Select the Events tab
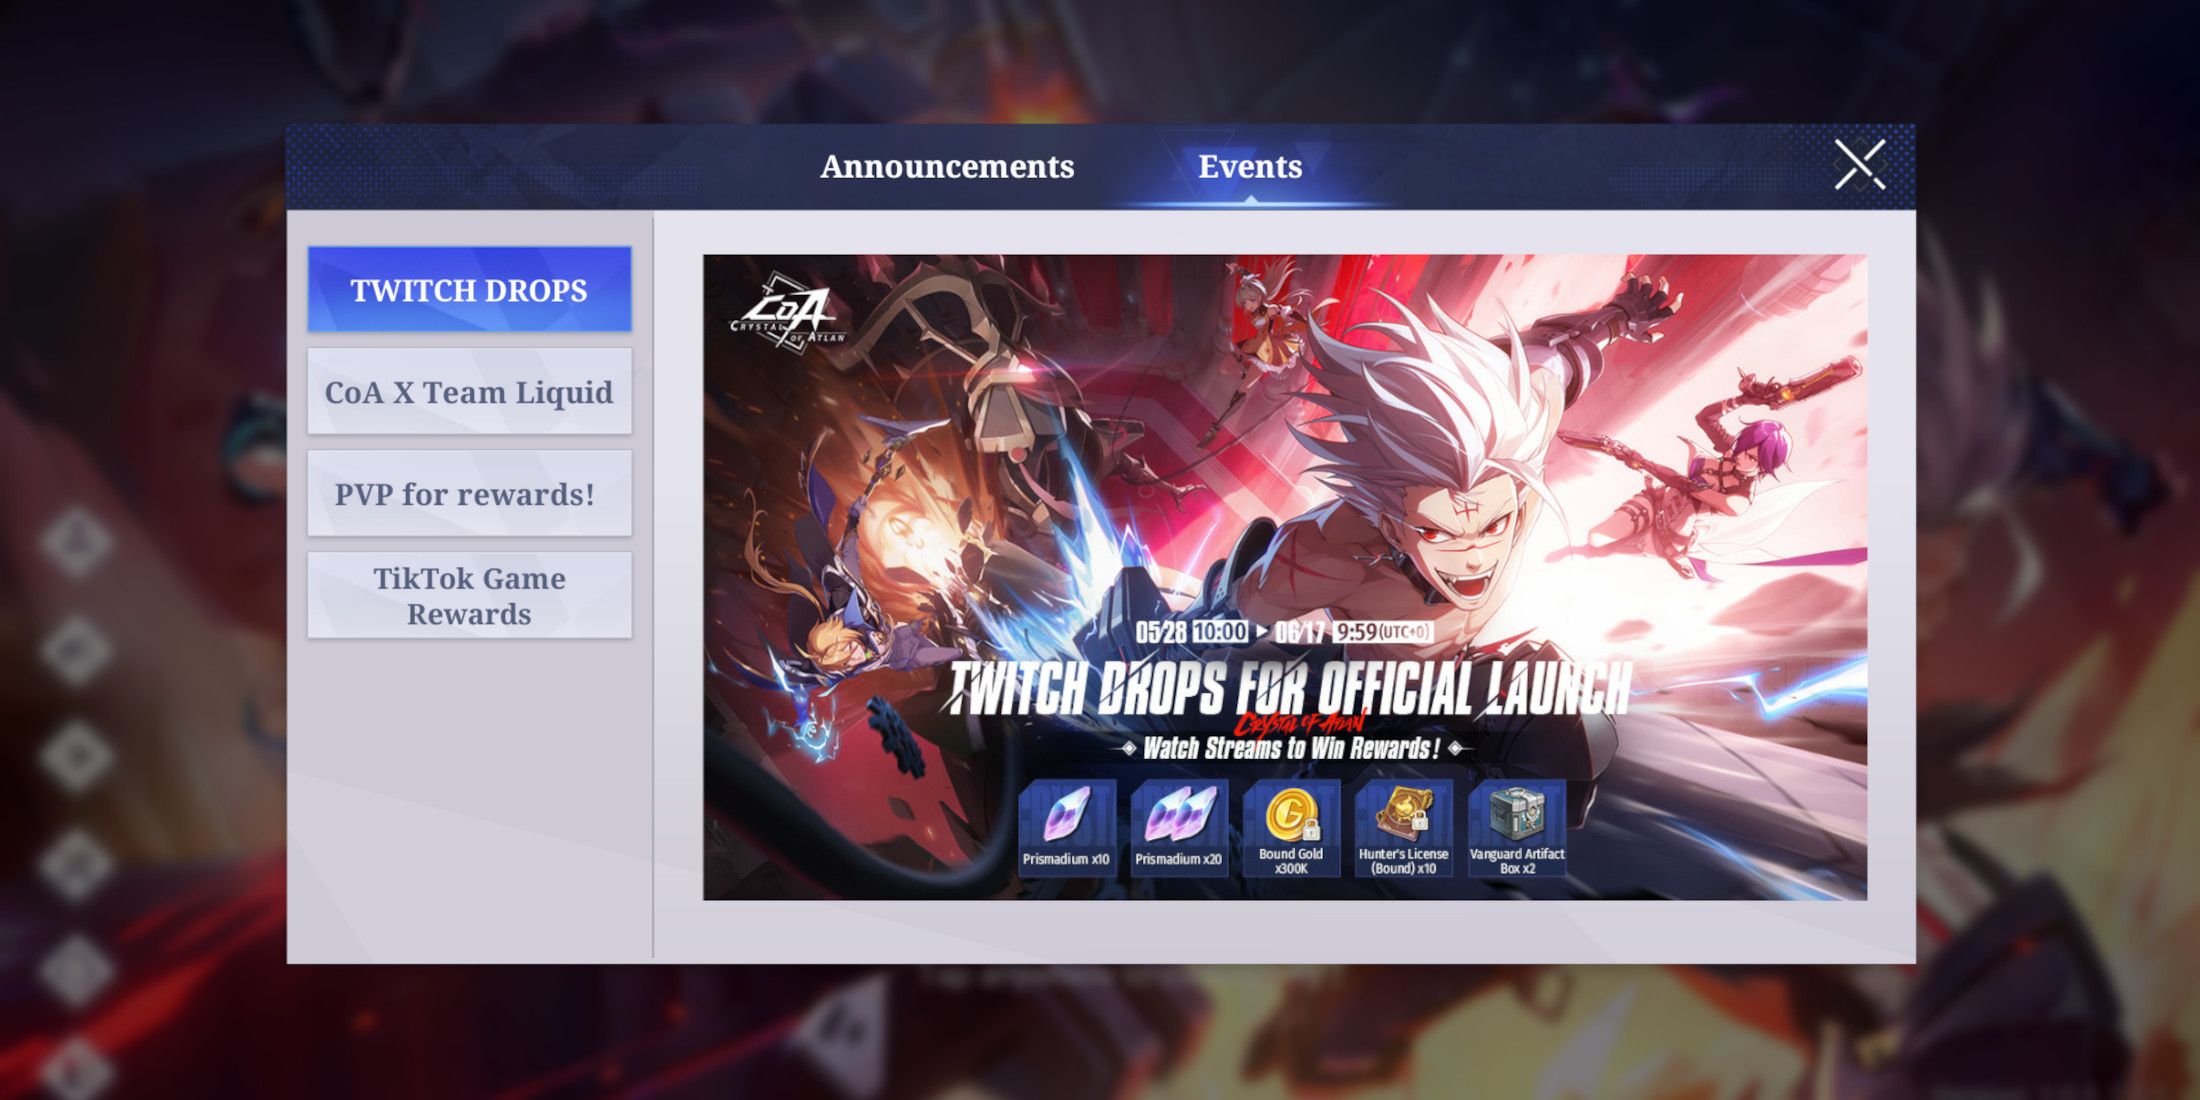Viewport: 2200px width, 1100px height. (x=1250, y=166)
